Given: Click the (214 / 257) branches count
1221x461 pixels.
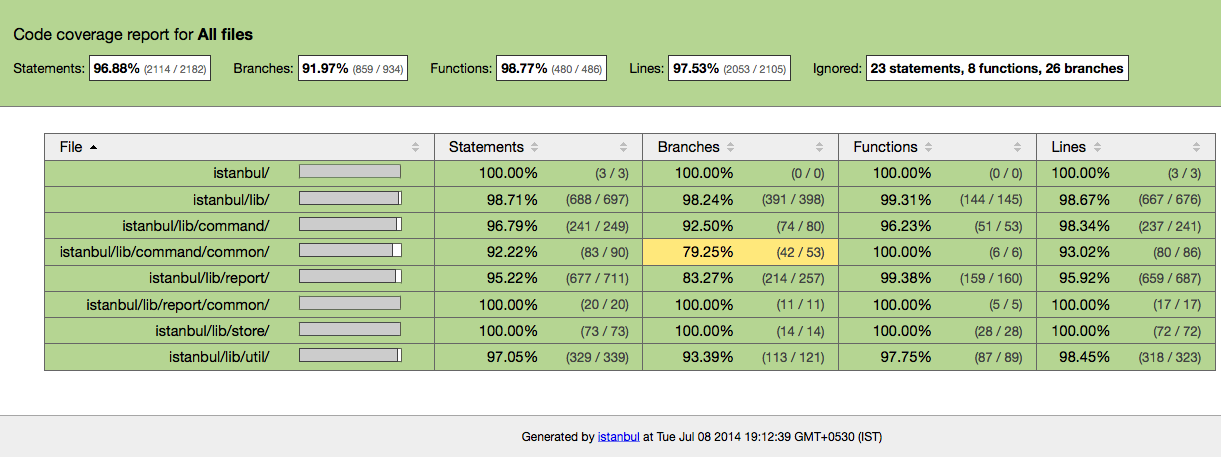Looking at the screenshot, I should (794, 278).
